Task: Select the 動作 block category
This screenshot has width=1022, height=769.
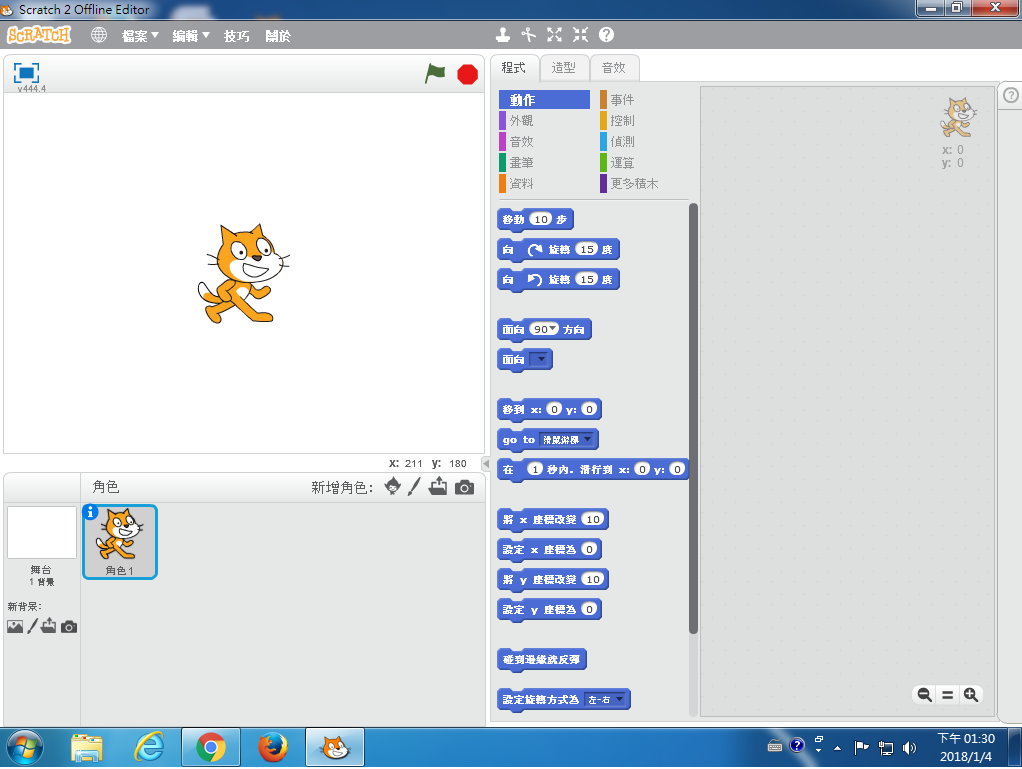Action: 544,100
